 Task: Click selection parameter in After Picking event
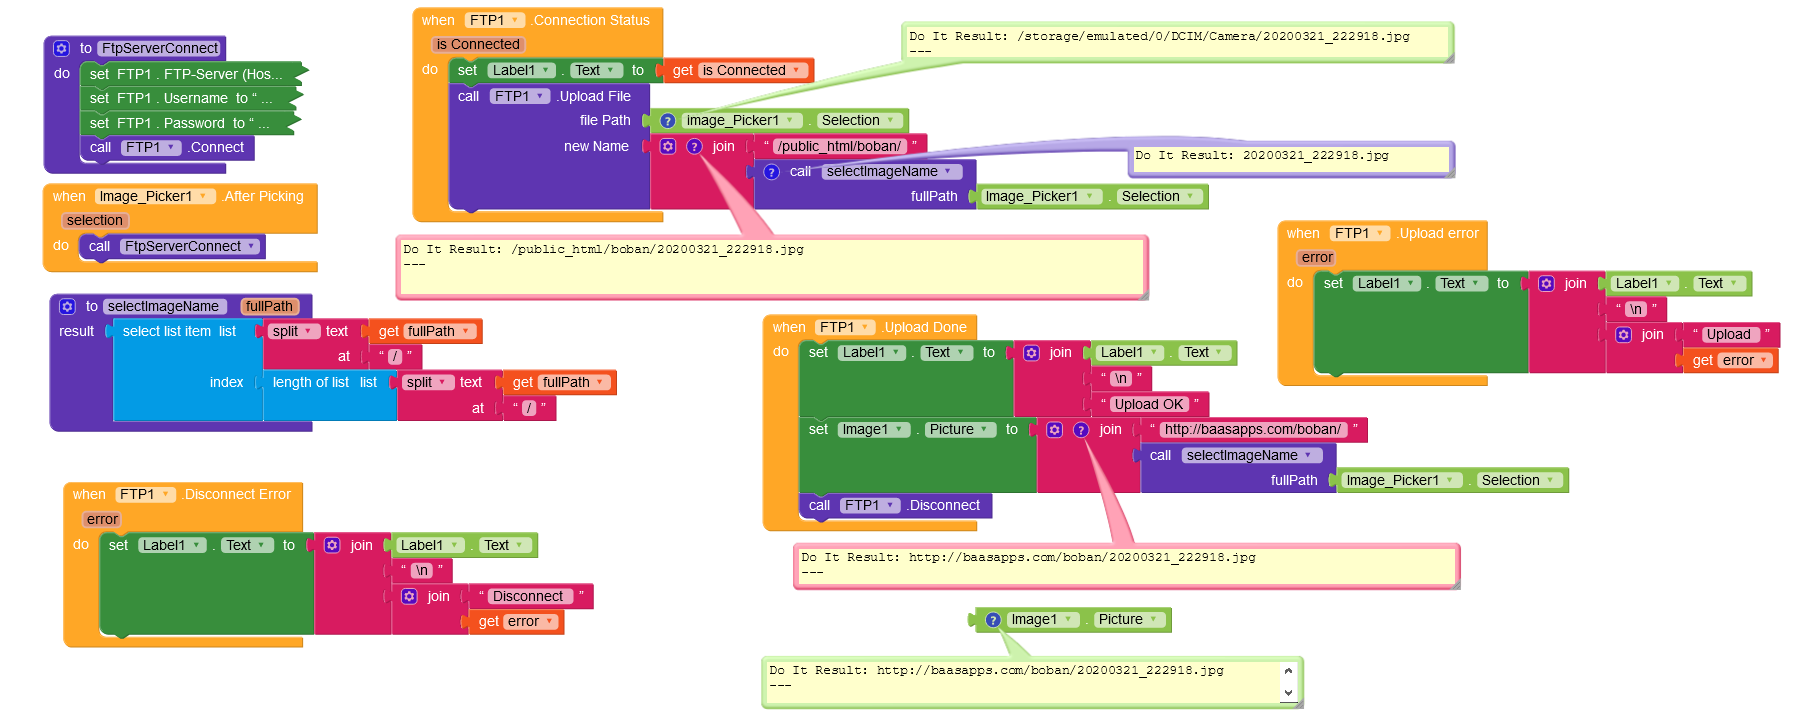coord(95,221)
